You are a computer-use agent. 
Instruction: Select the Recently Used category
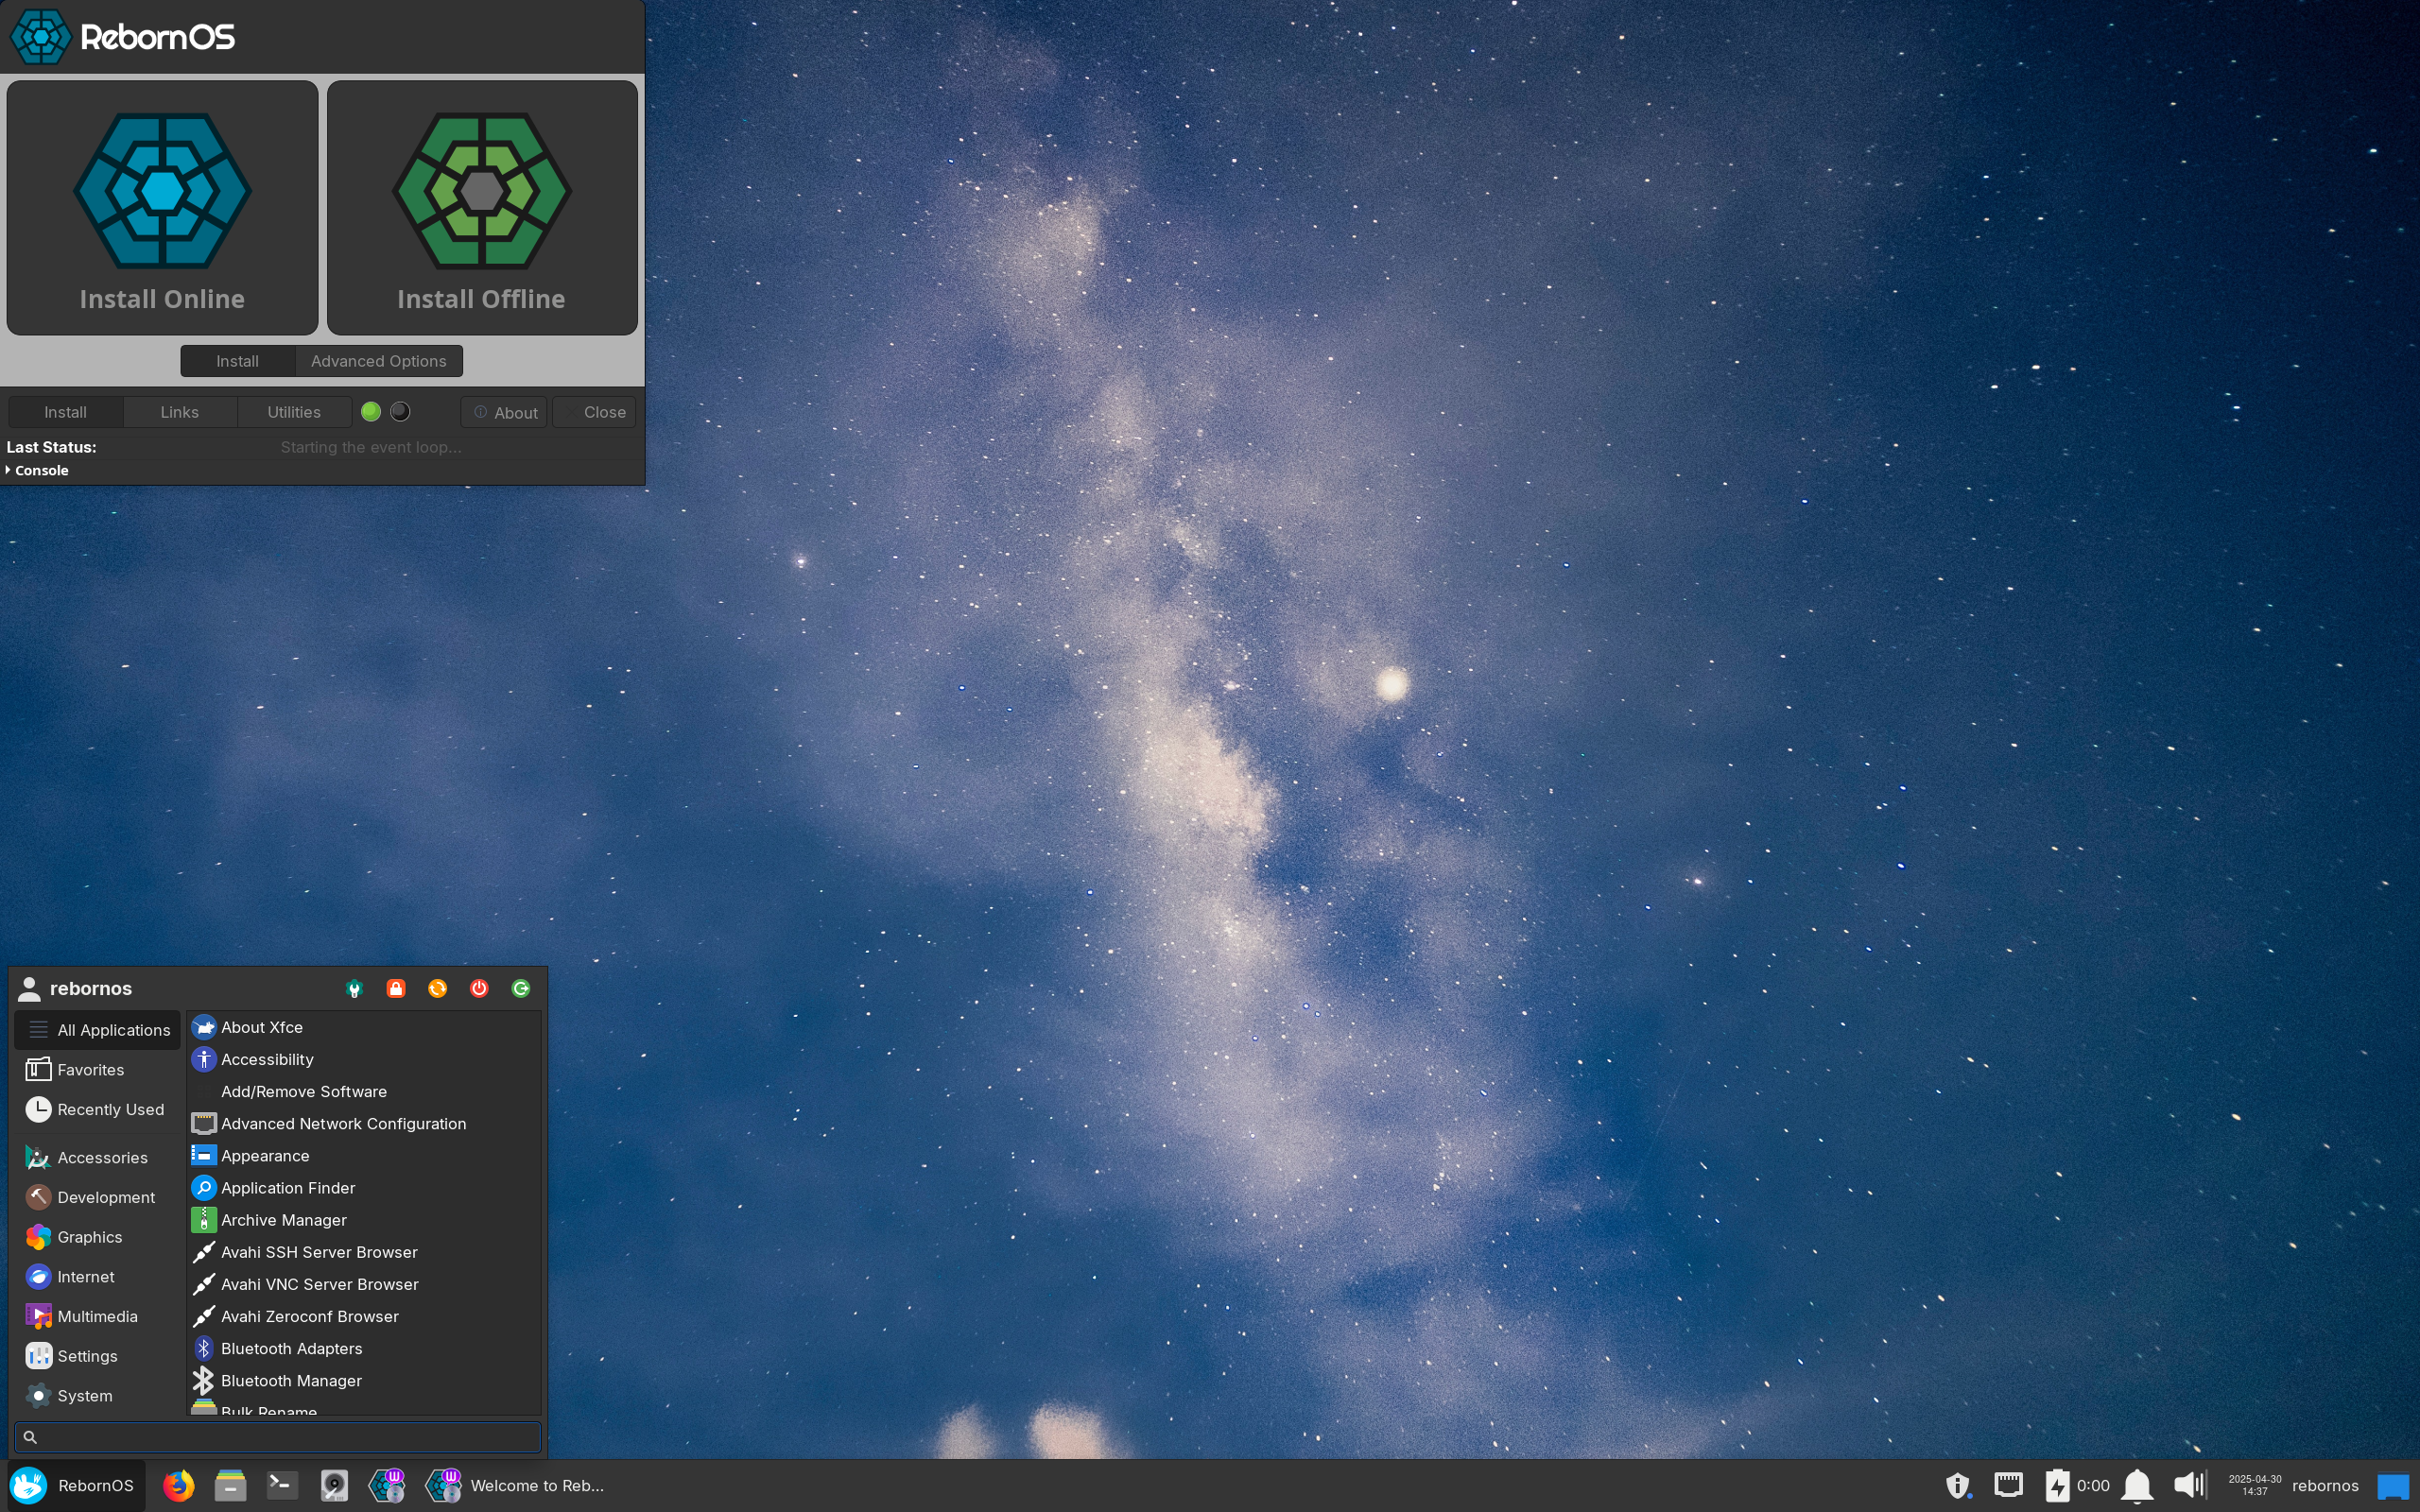97,1109
